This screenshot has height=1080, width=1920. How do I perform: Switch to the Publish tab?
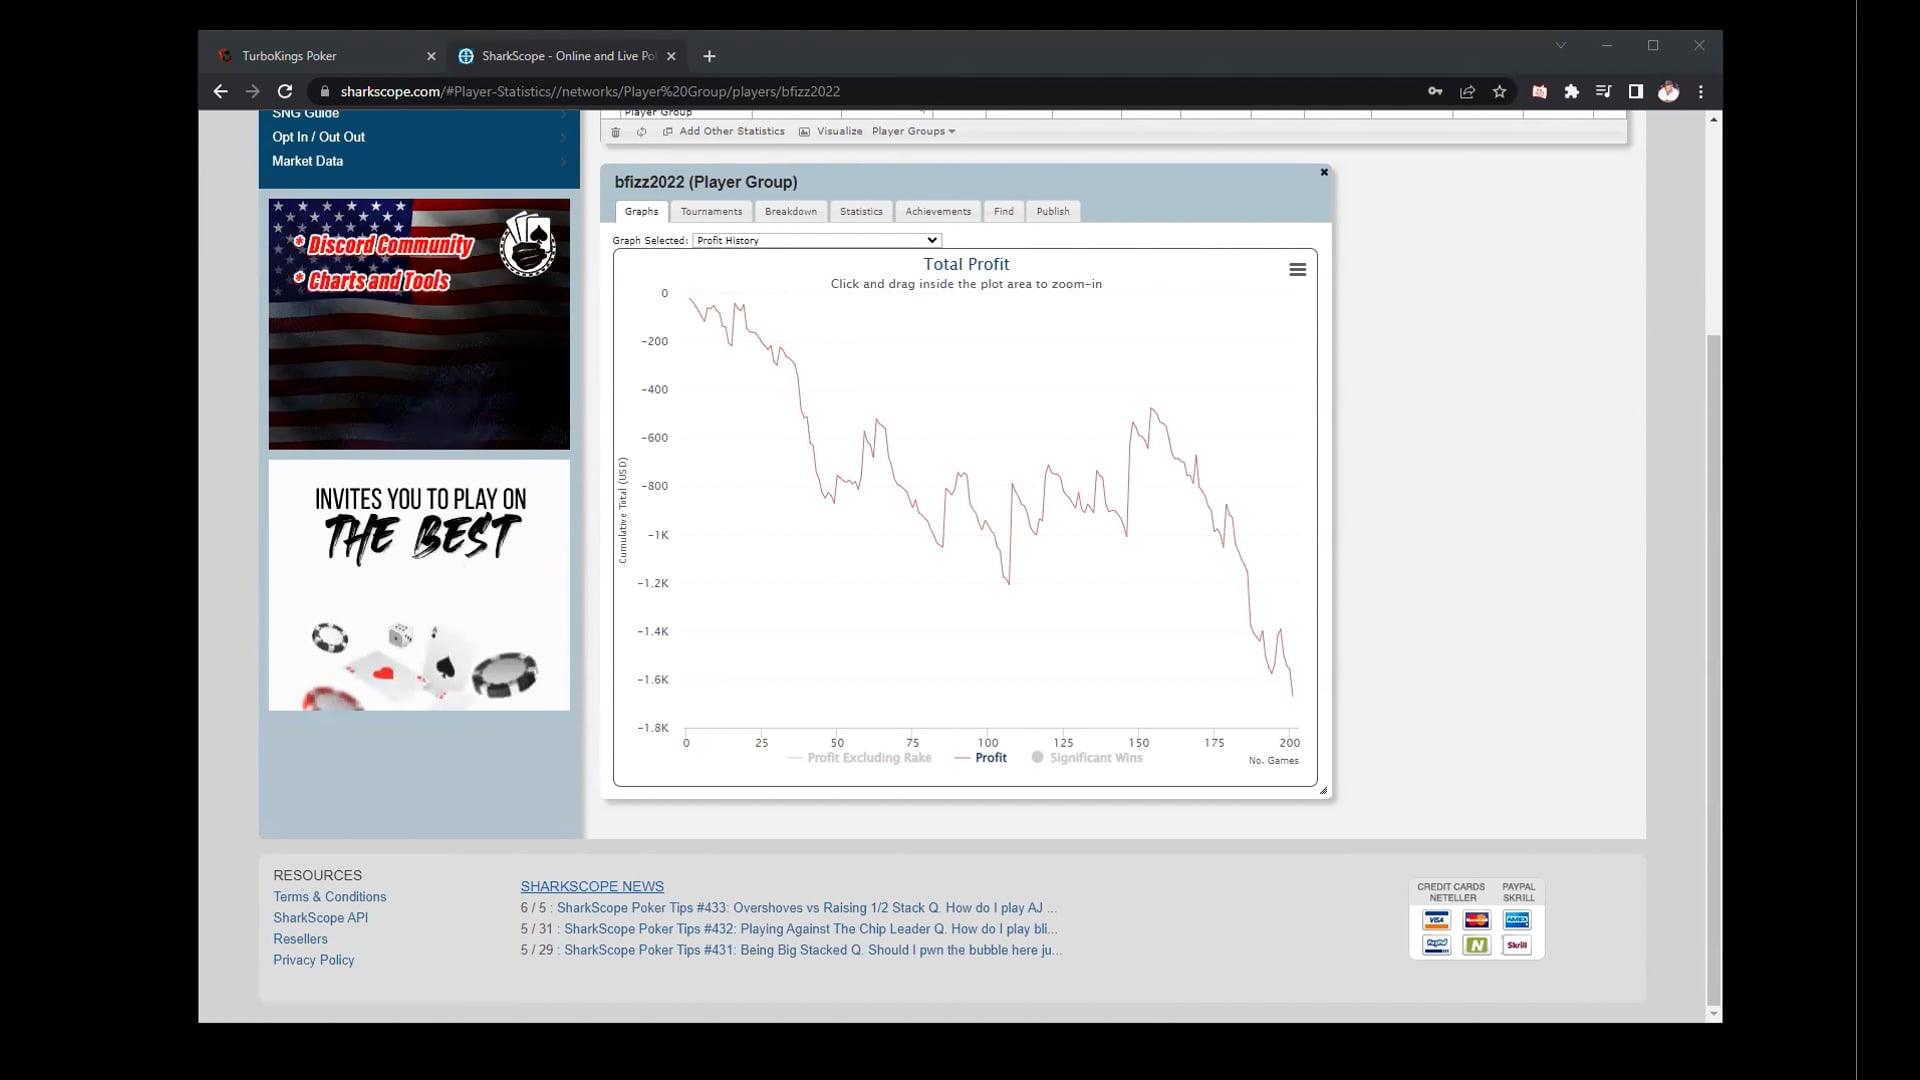click(x=1053, y=211)
